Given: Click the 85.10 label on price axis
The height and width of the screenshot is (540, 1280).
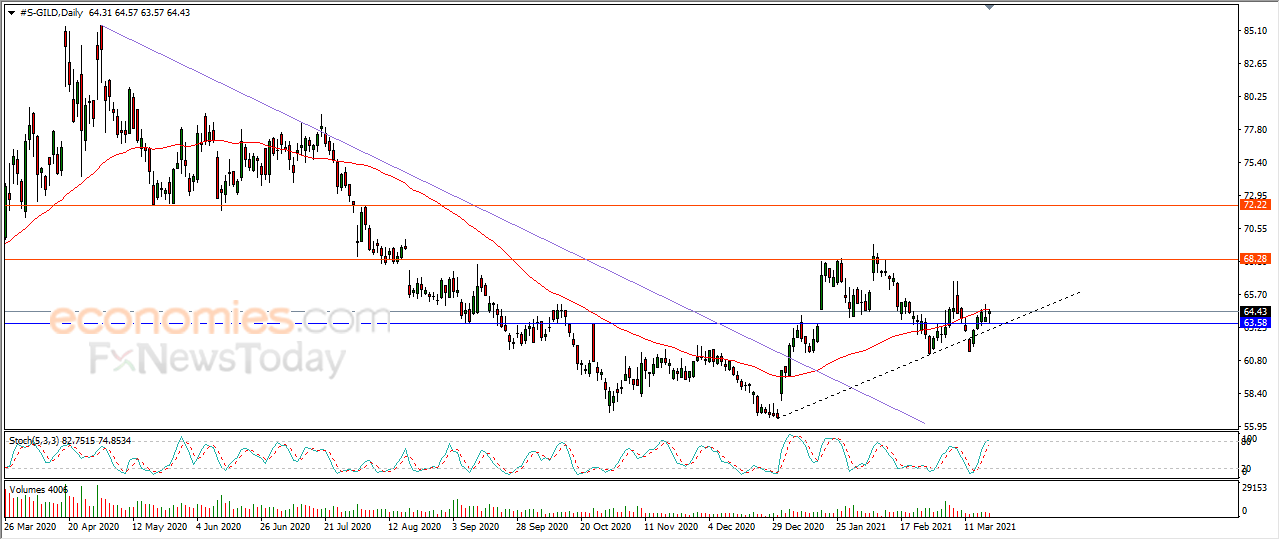Looking at the screenshot, I should pos(1256,31).
